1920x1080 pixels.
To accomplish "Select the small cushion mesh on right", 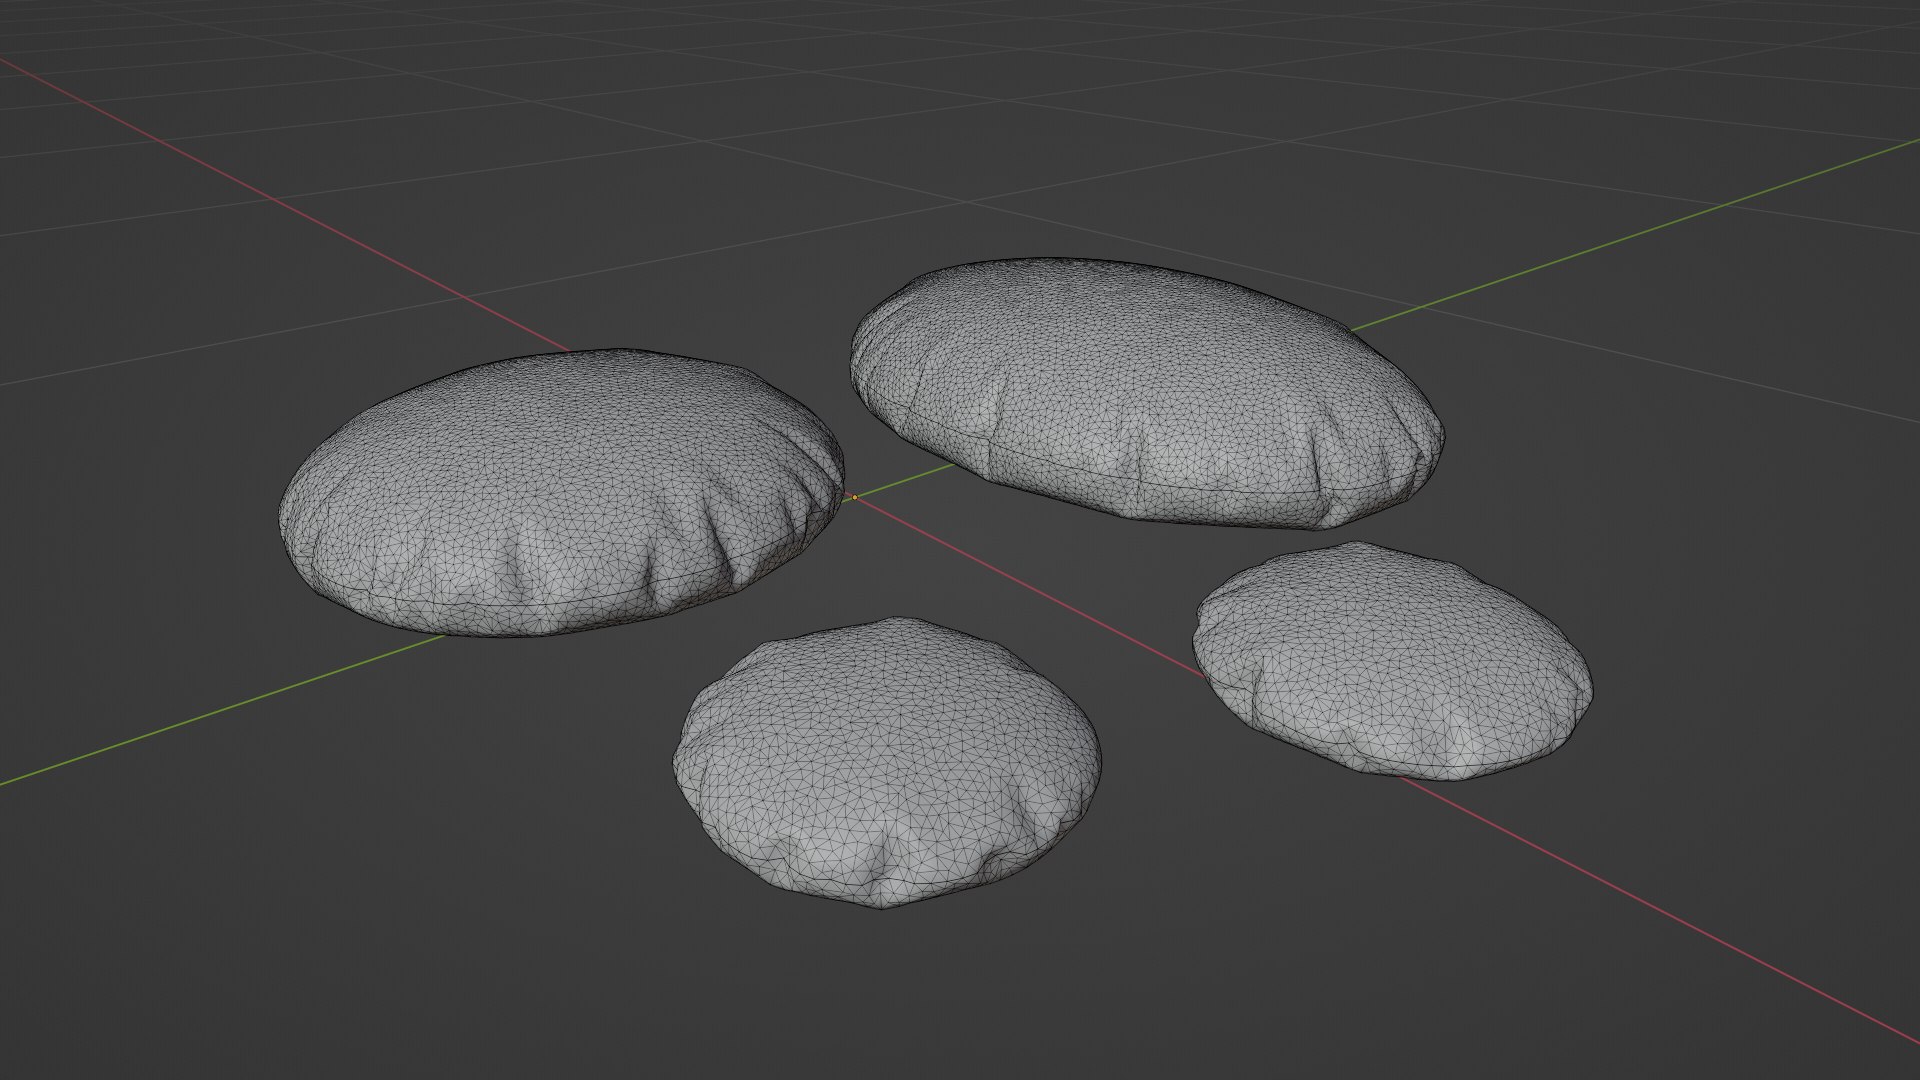I will coord(1393,661).
